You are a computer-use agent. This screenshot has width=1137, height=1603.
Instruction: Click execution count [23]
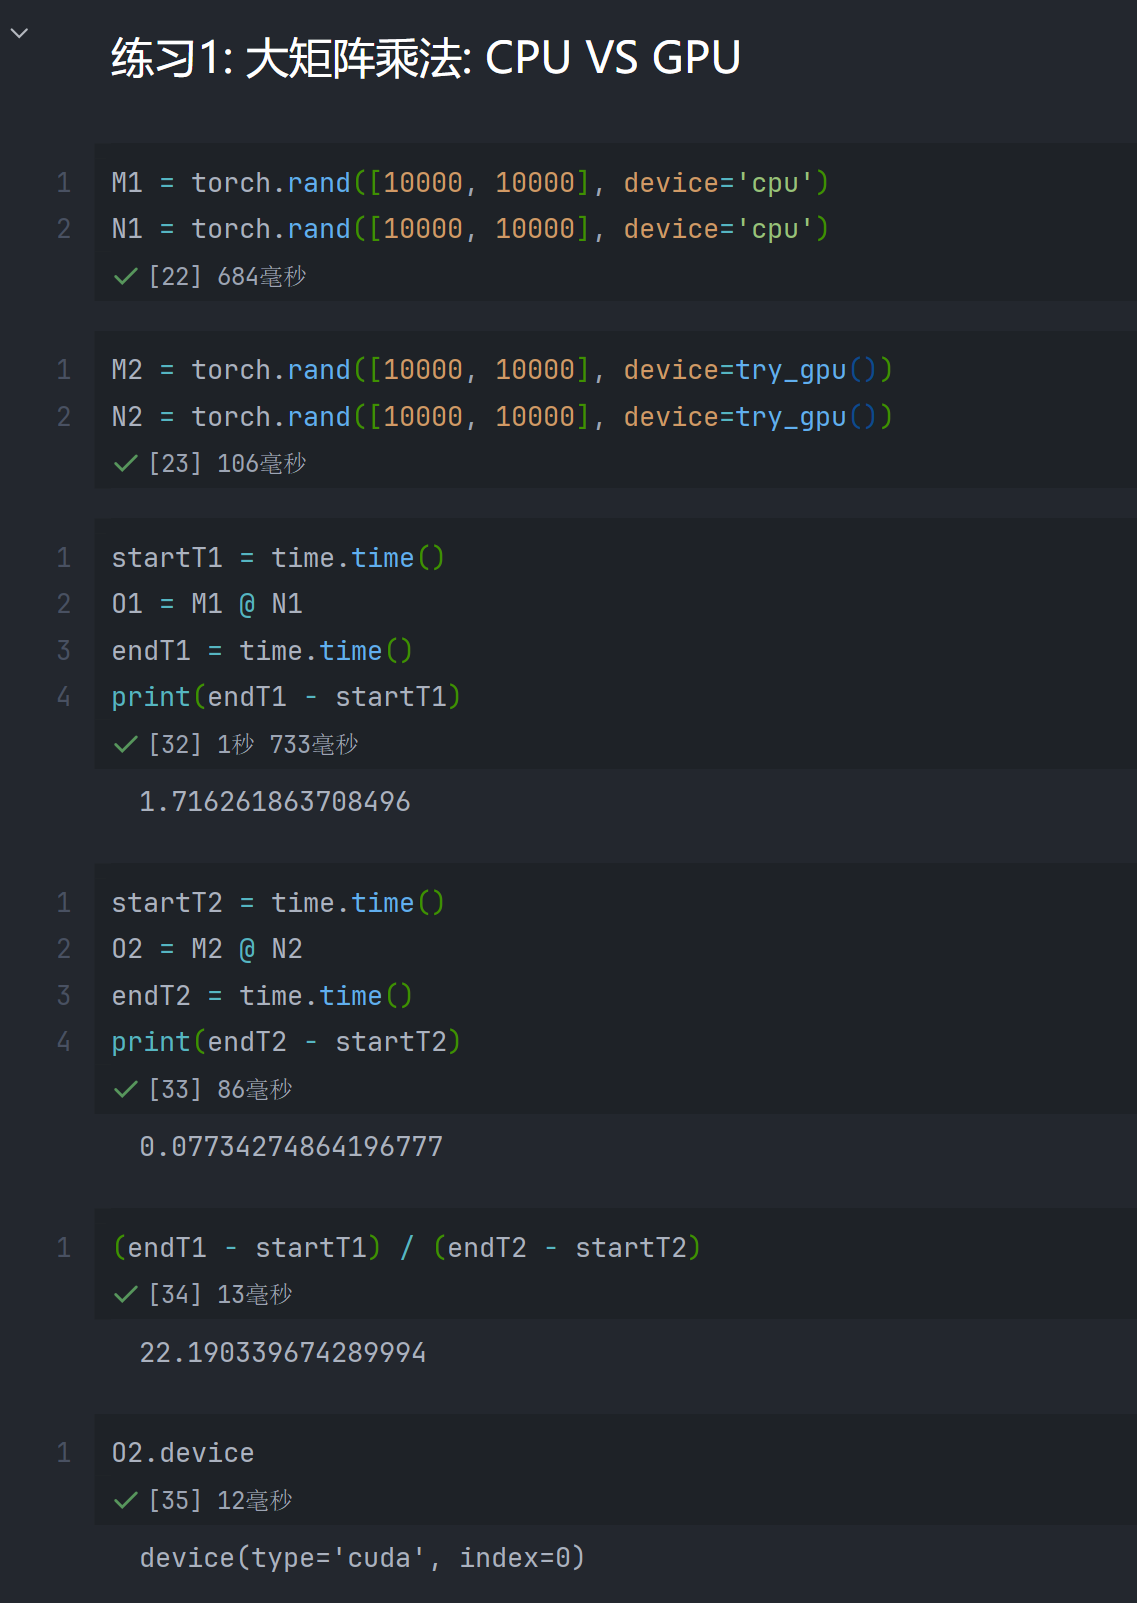[175, 464]
